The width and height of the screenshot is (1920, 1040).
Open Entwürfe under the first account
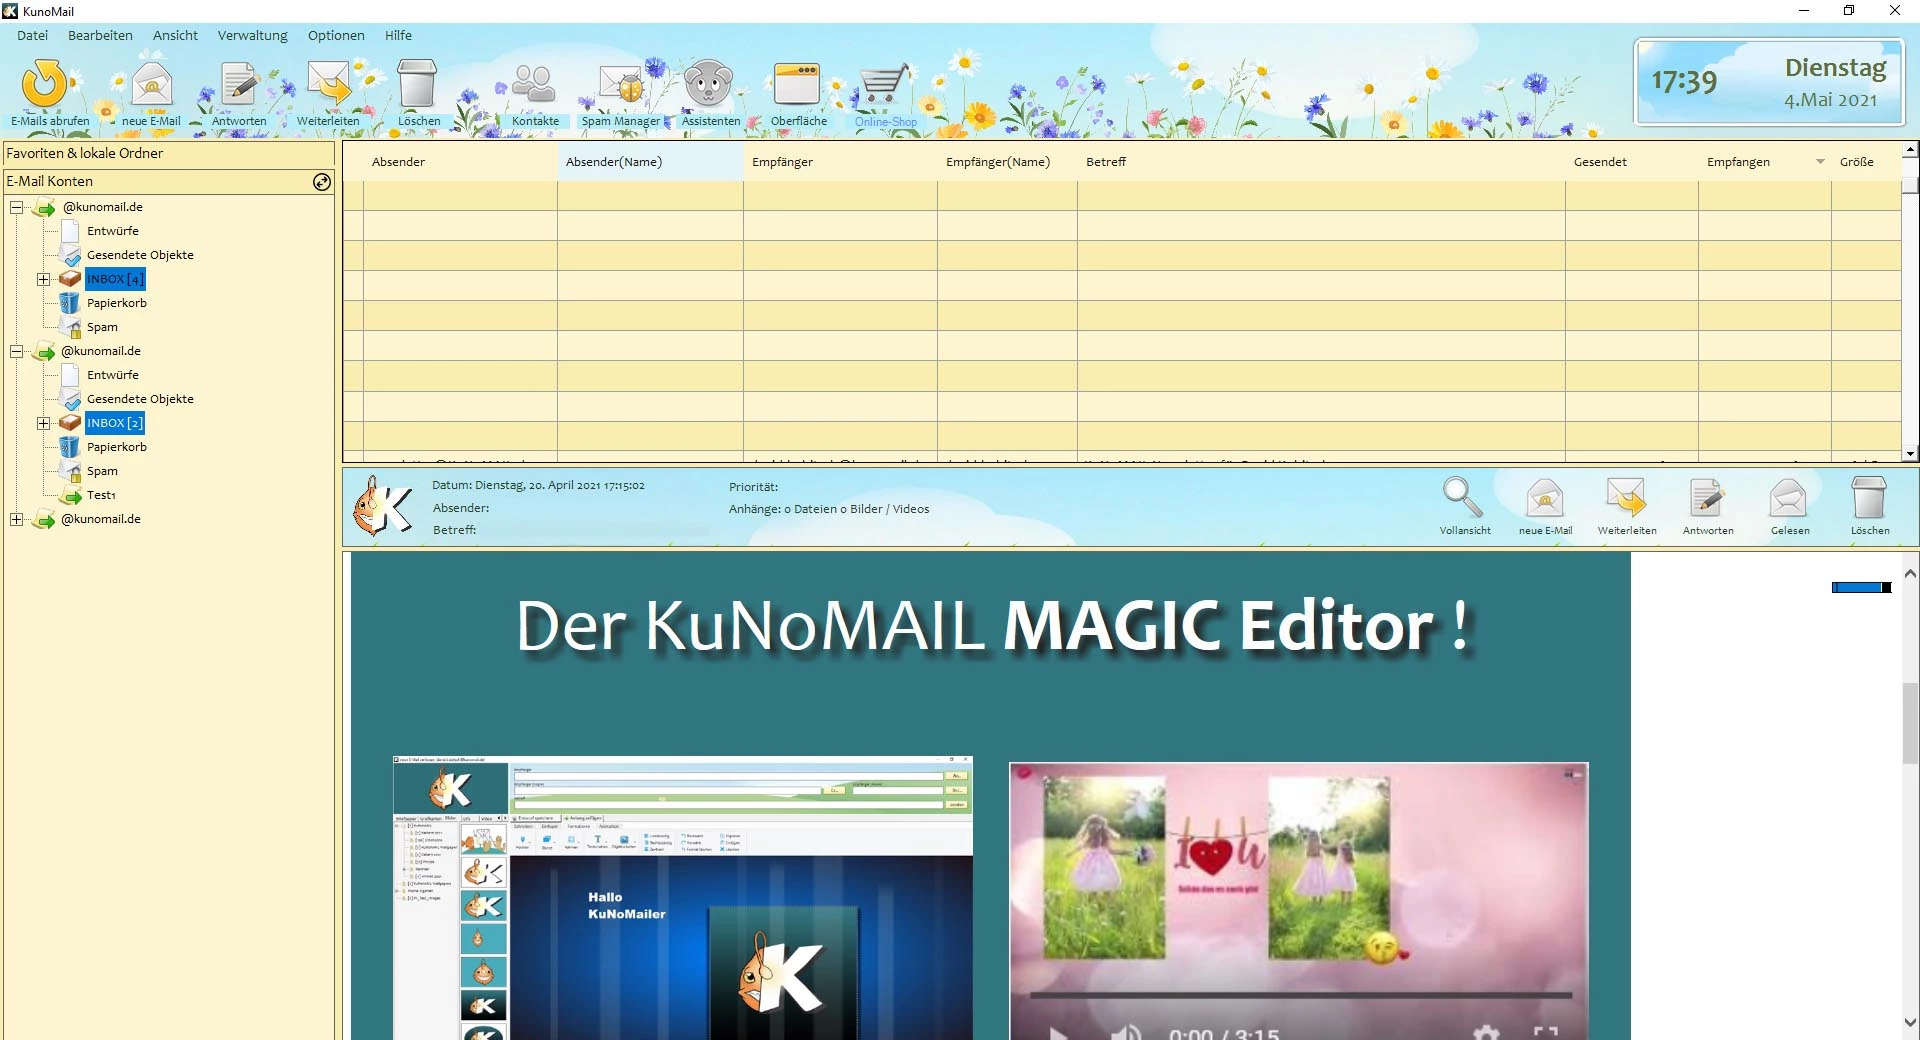(112, 231)
